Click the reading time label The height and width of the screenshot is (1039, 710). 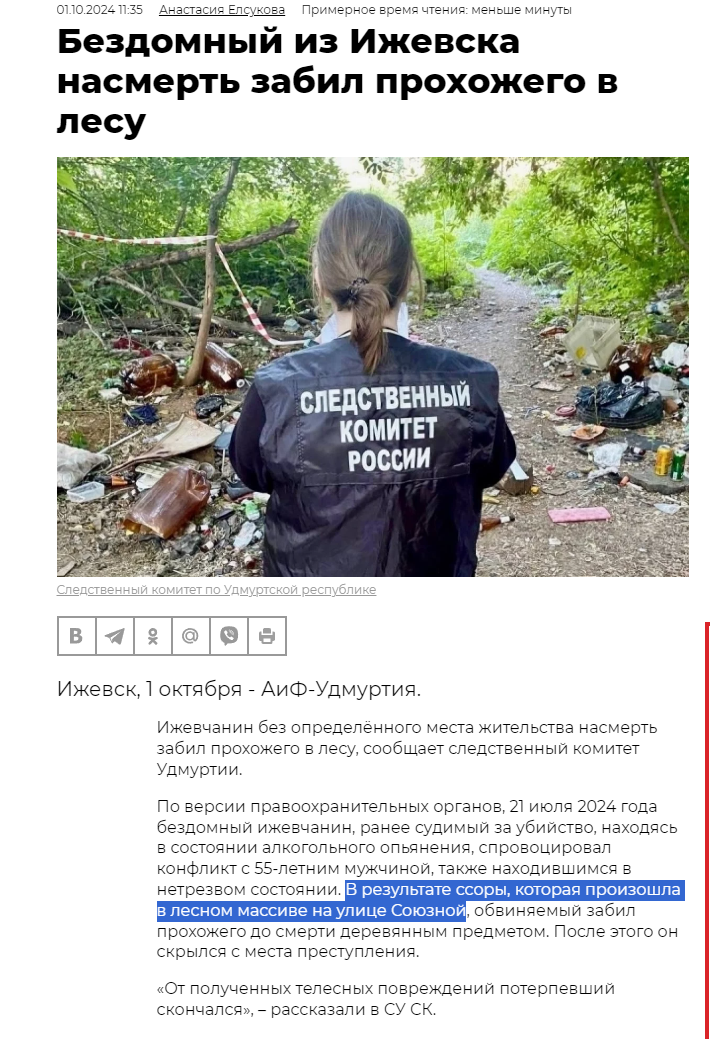(x=436, y=10)
